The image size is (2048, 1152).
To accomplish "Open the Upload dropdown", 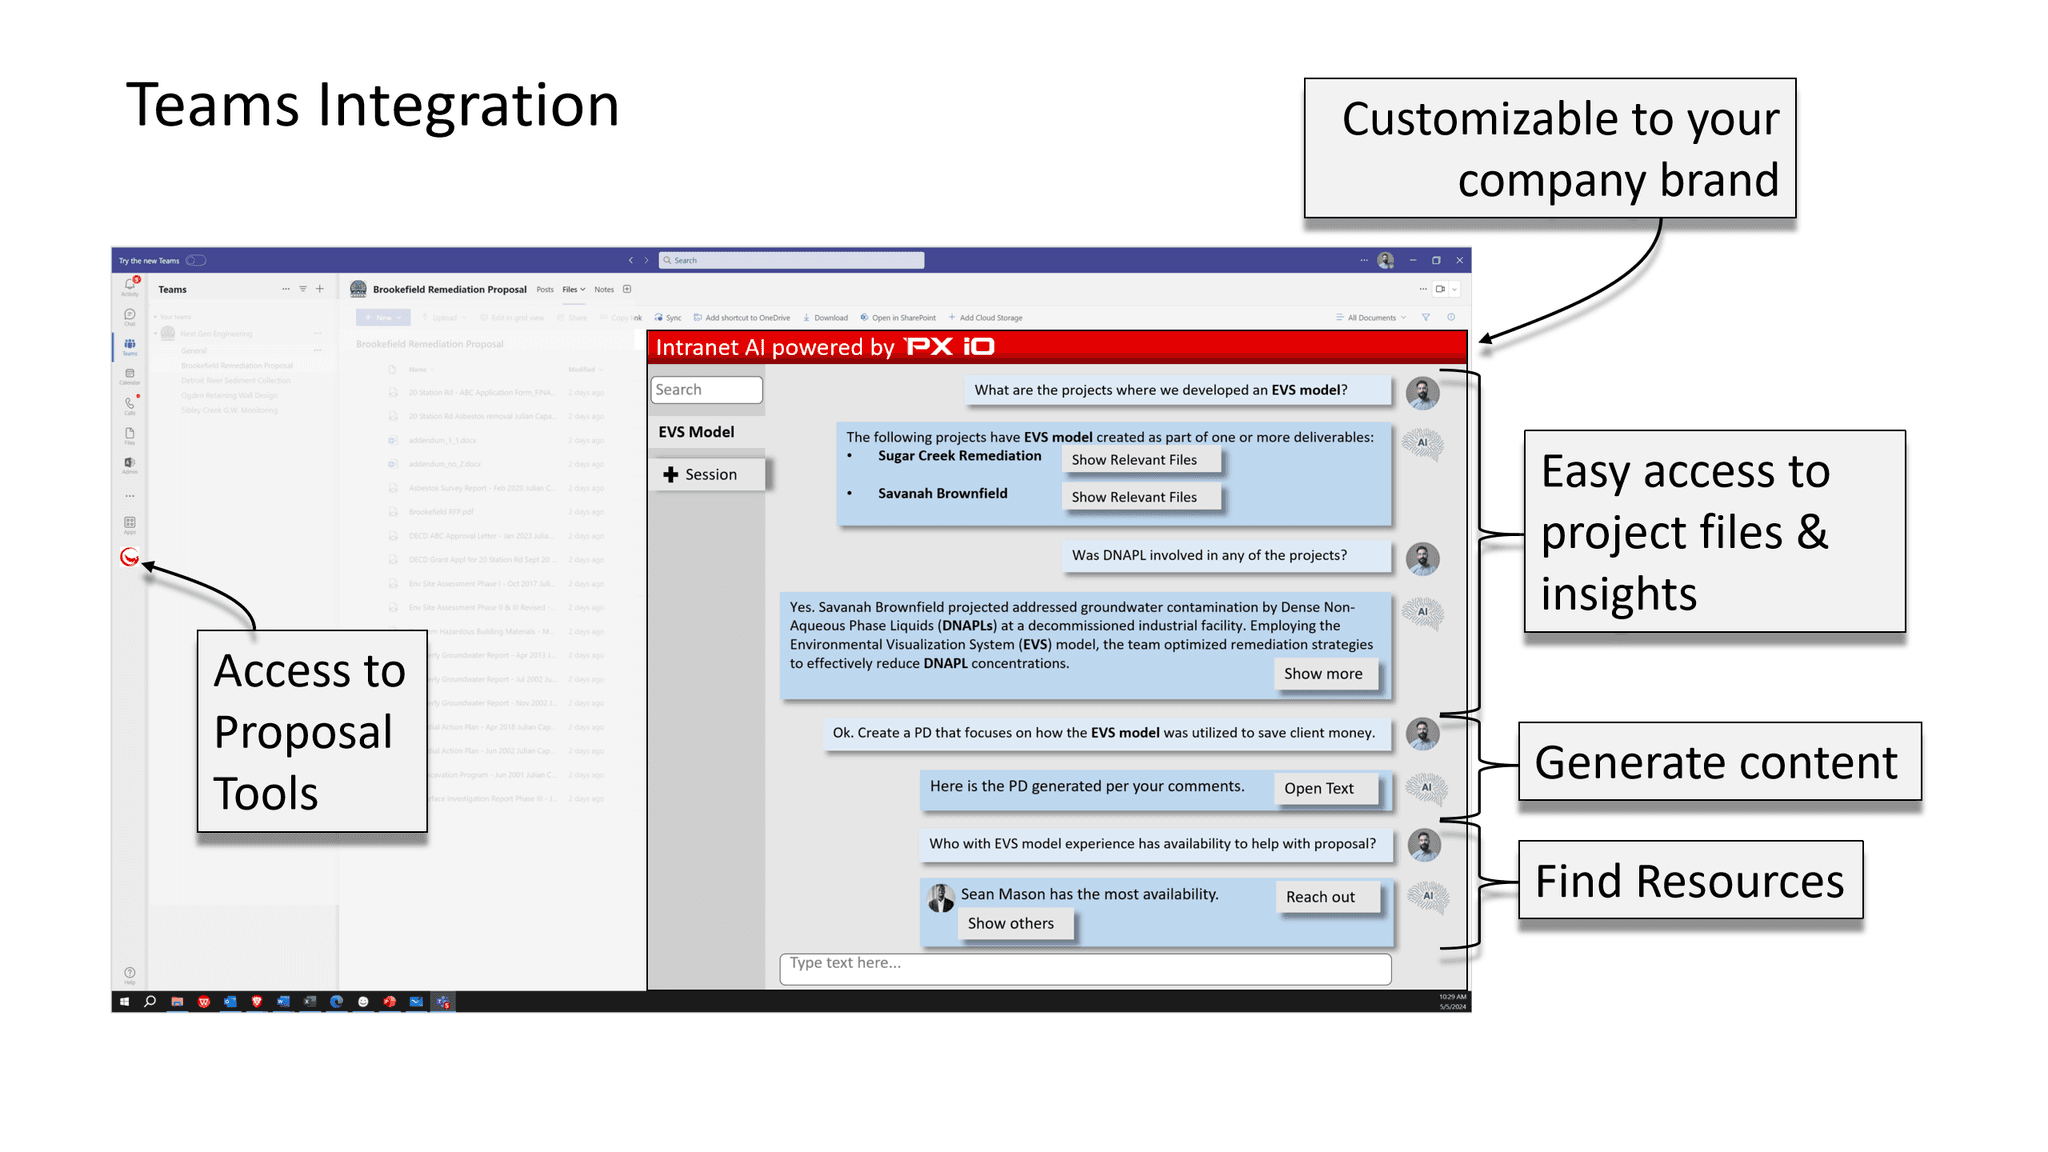I will point(442,318).
